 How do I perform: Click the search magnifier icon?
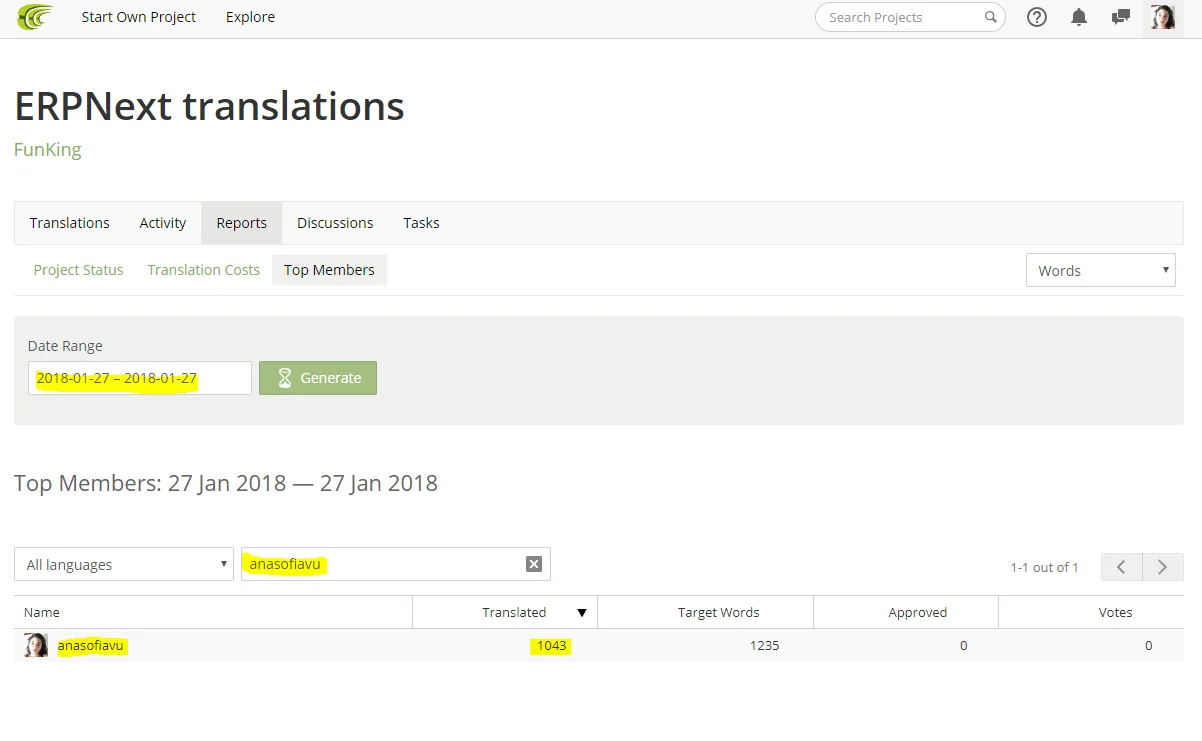tap(990, 17)
